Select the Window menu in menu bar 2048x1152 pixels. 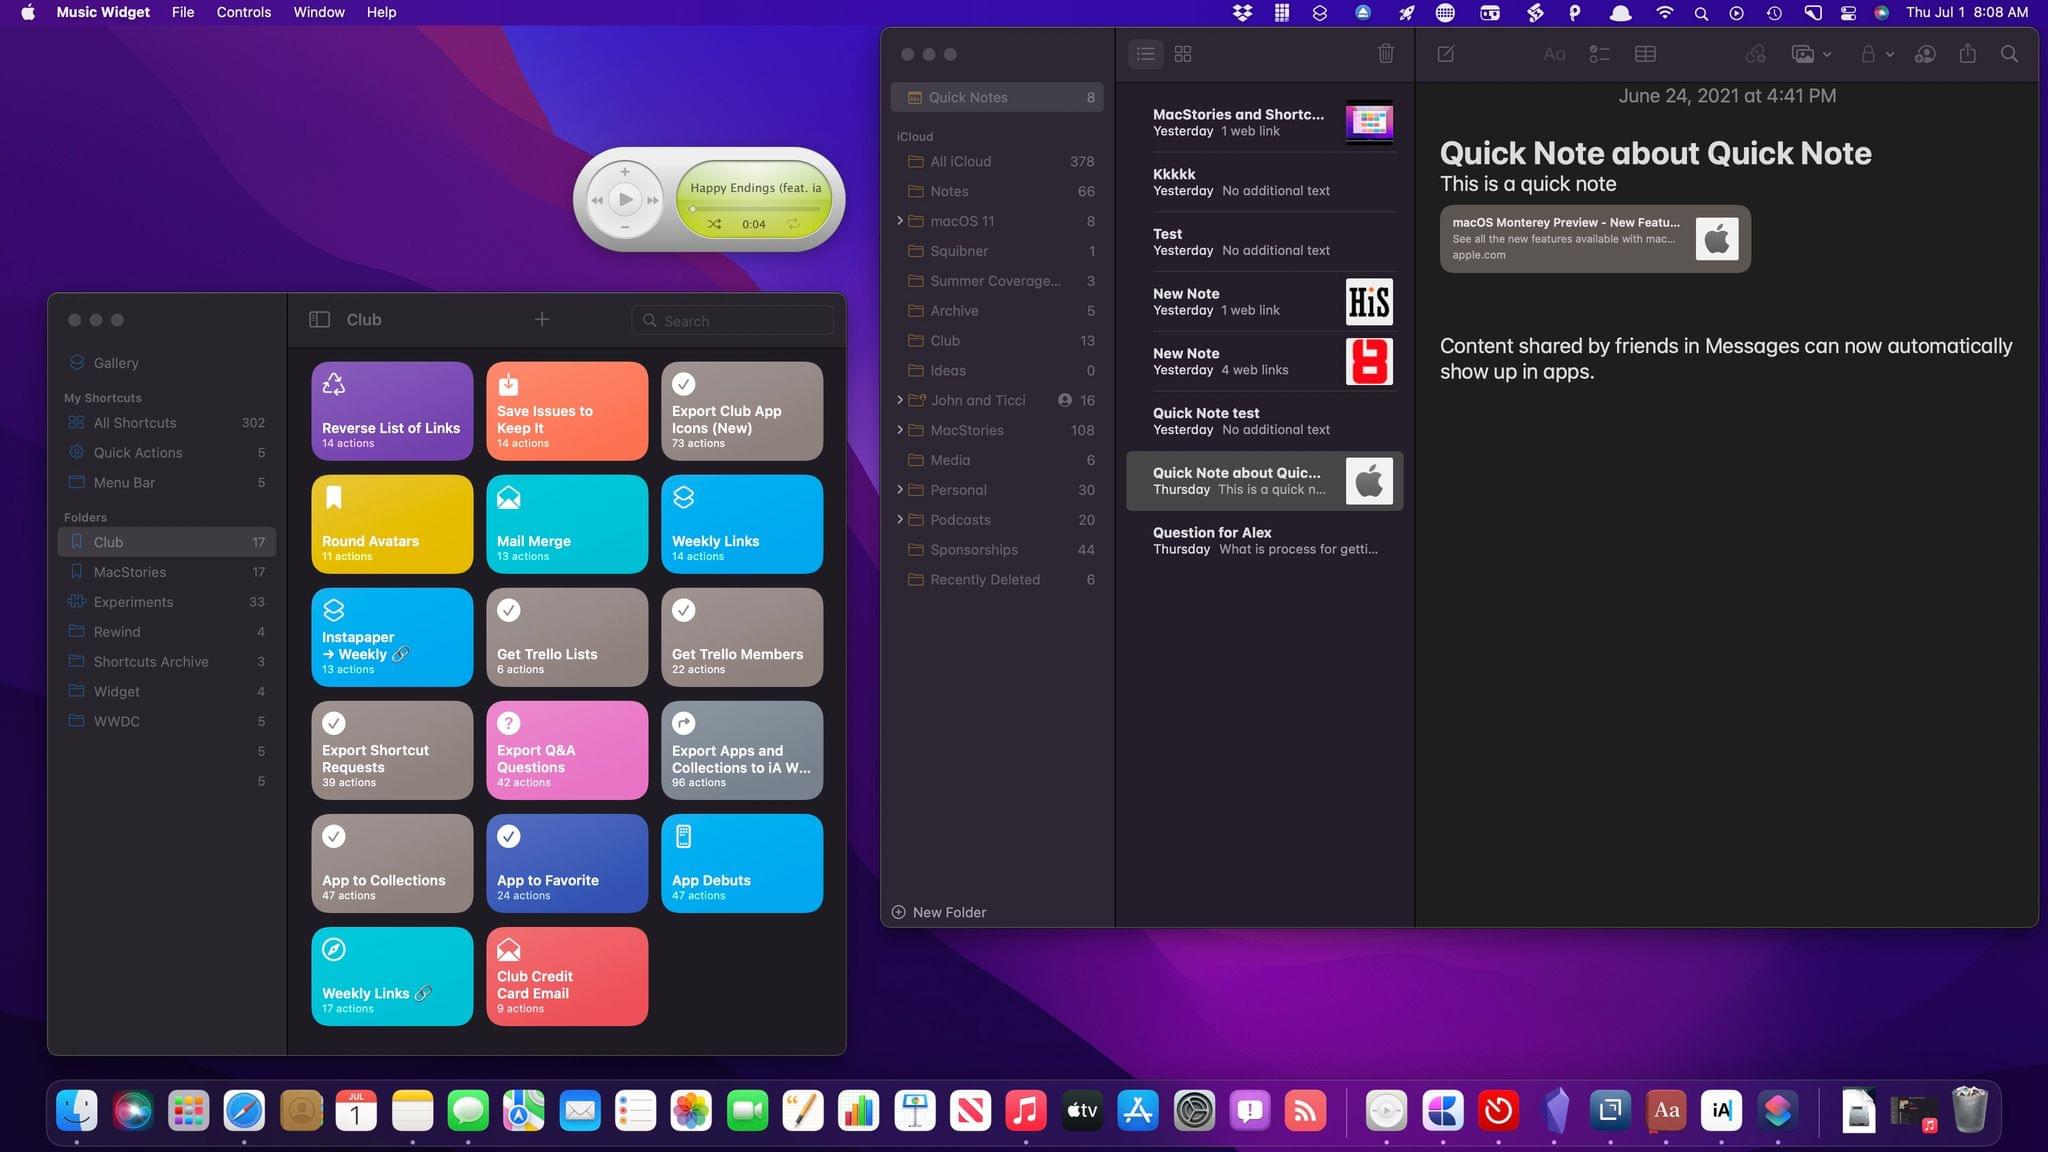click(x=318, y=11)
